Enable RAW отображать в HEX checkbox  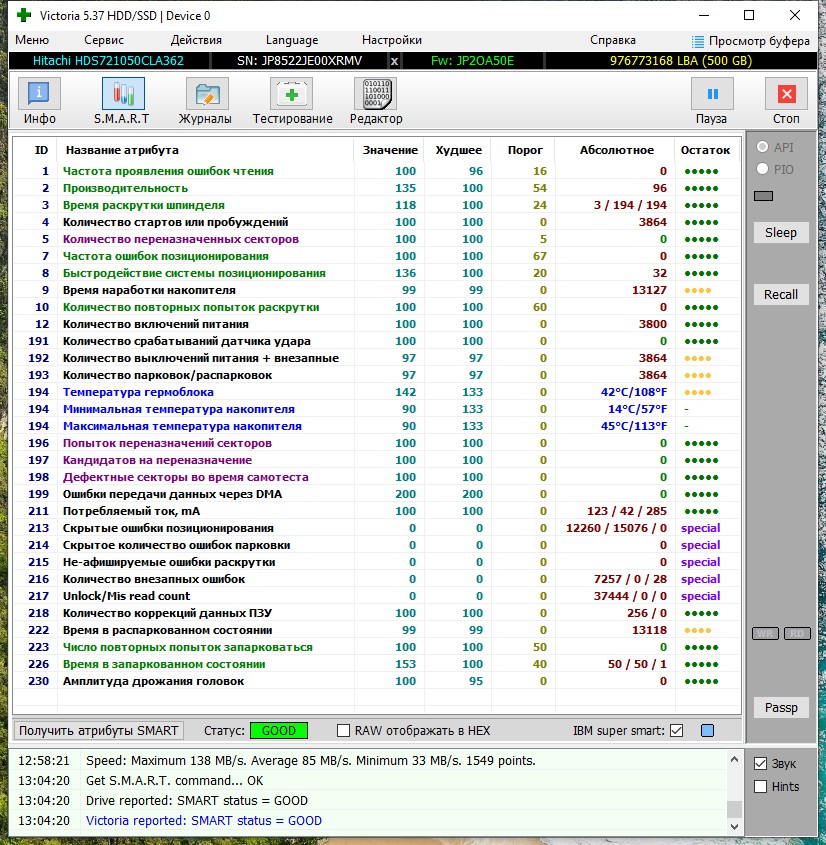point(343,731)
